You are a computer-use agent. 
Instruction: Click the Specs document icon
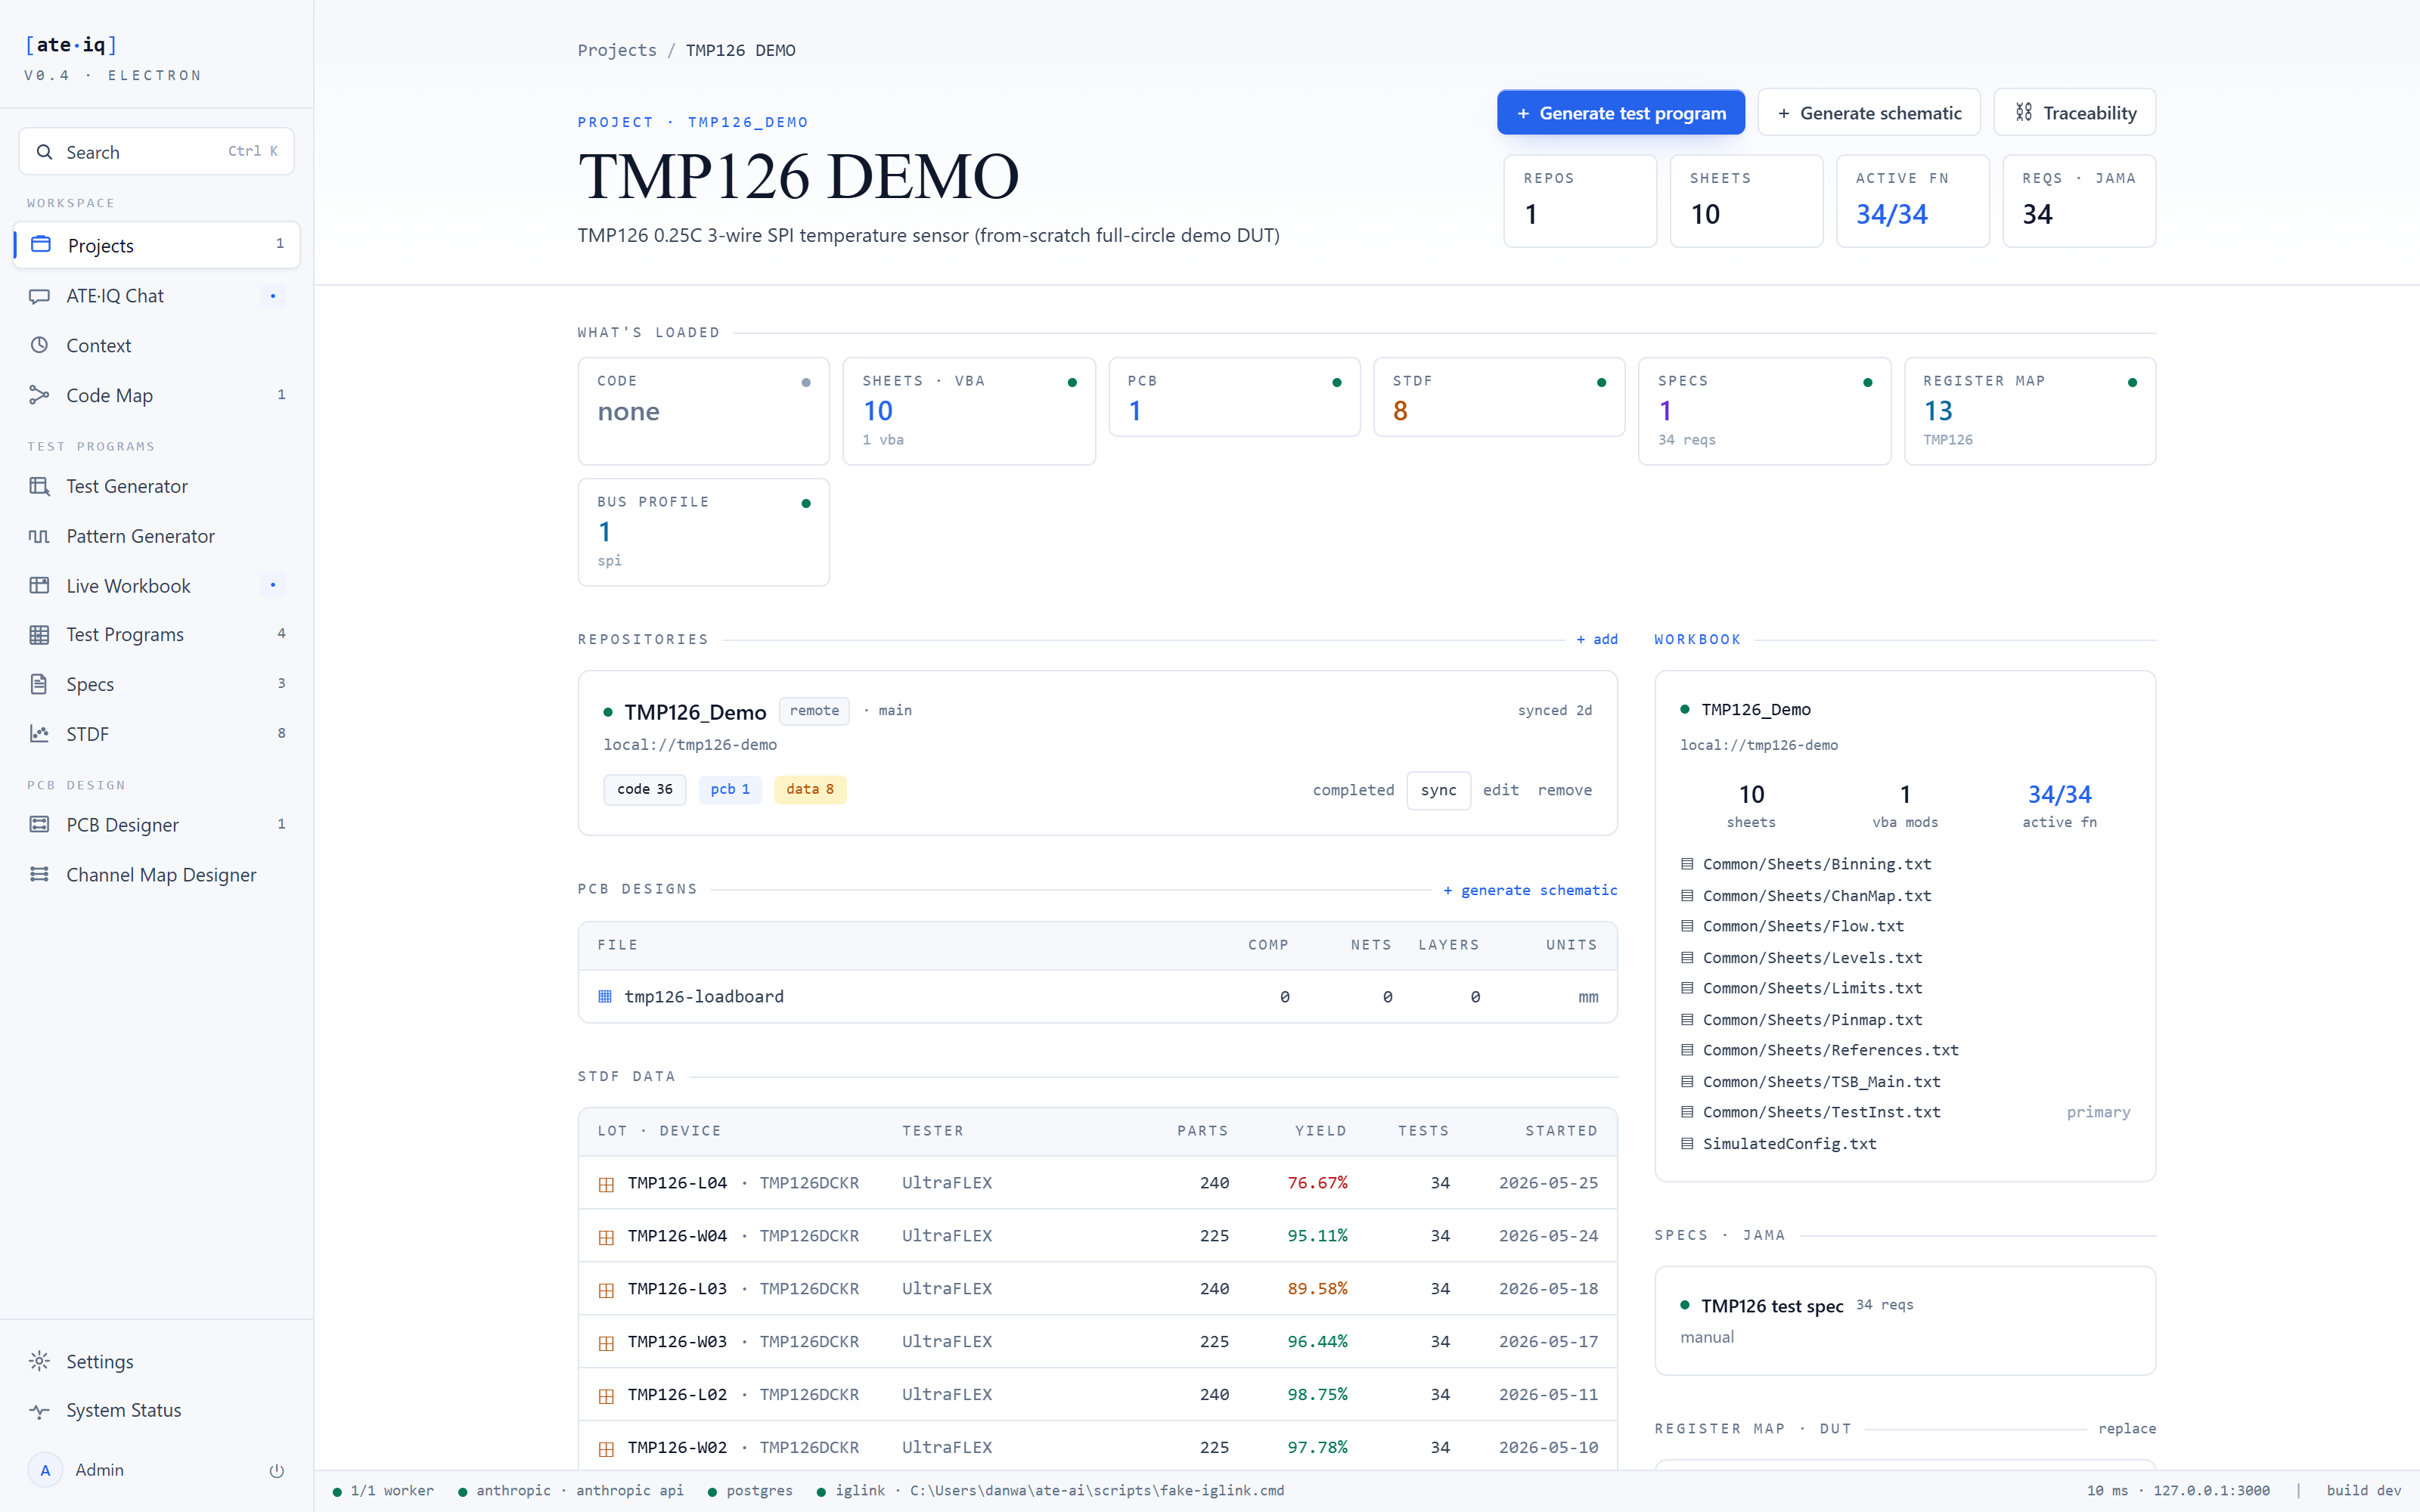[40, 684]
